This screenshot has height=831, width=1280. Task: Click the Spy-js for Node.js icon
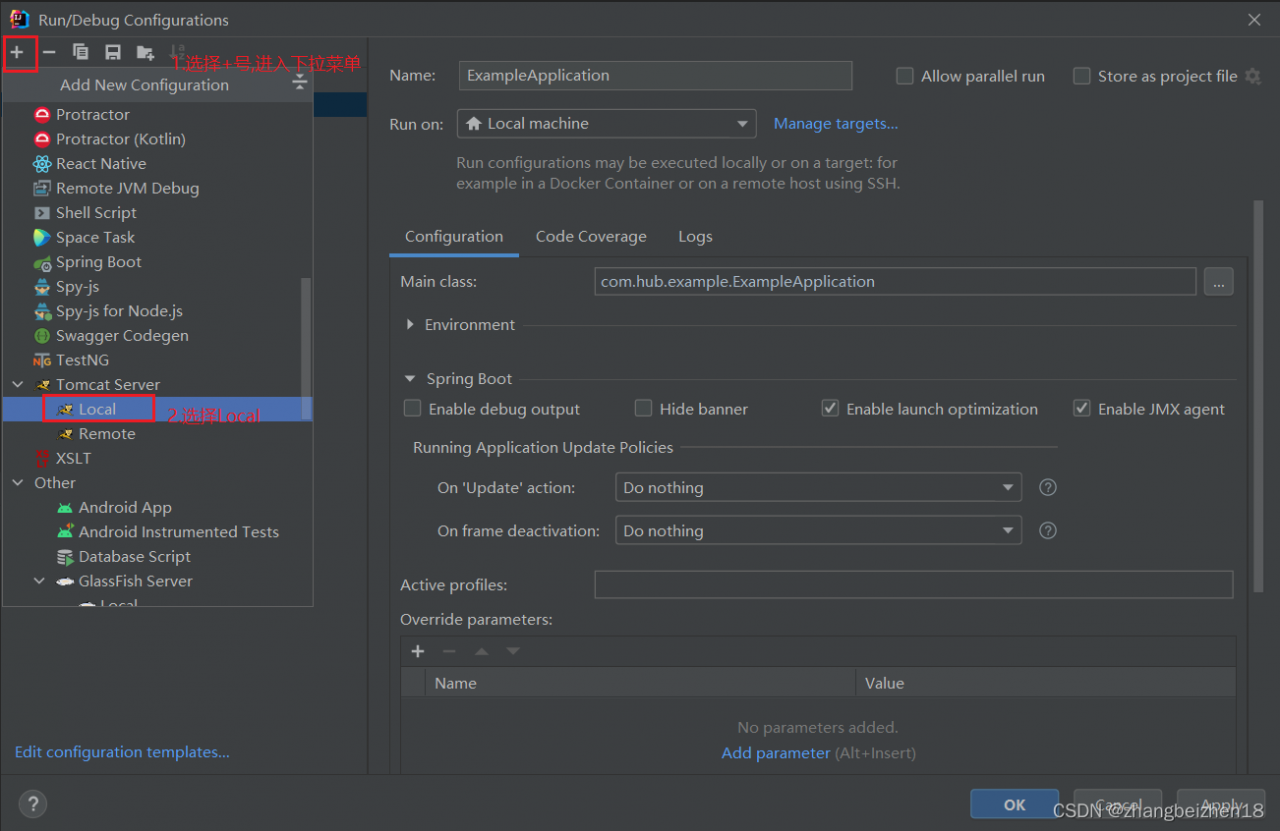tap(42, 311)
